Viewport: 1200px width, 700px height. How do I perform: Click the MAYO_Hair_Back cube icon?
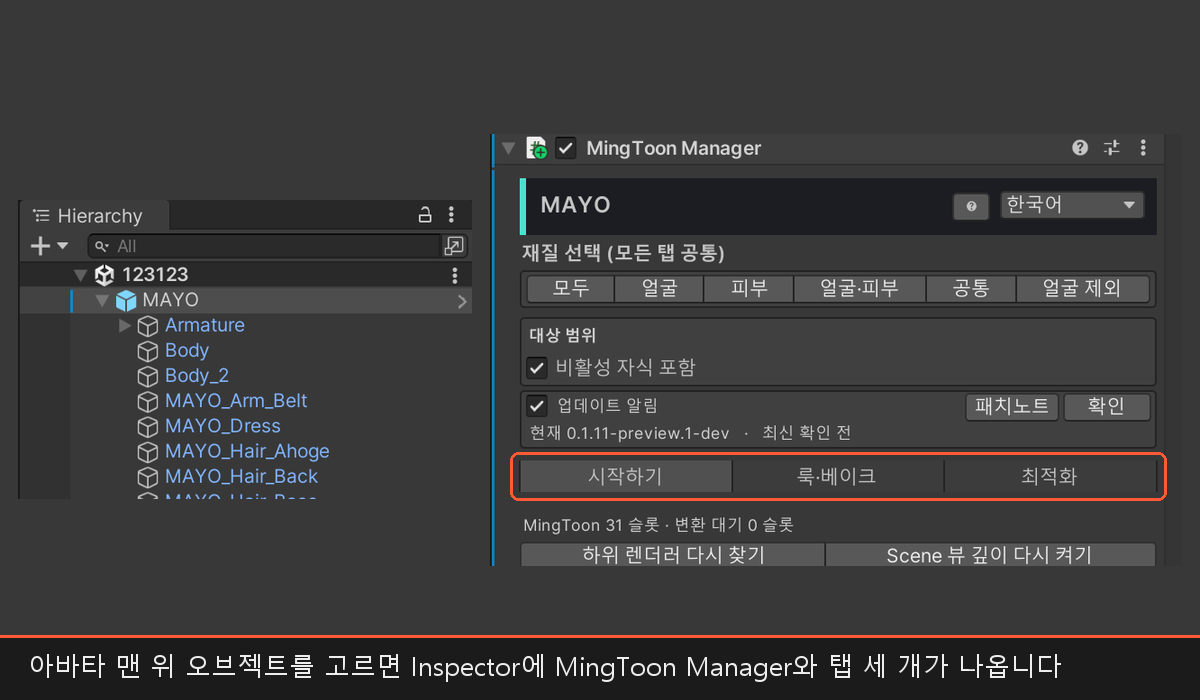pos(148,477)
